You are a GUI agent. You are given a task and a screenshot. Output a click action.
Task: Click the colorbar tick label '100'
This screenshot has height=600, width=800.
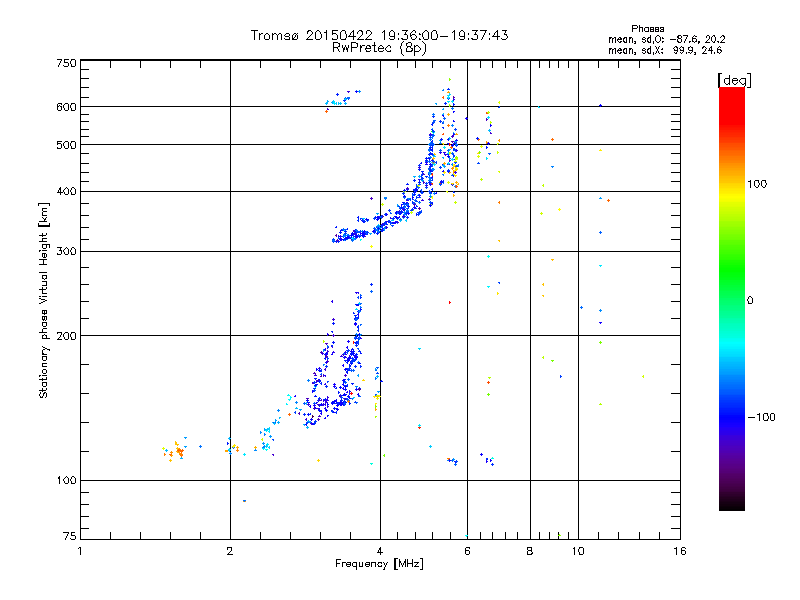click(757, 184)
